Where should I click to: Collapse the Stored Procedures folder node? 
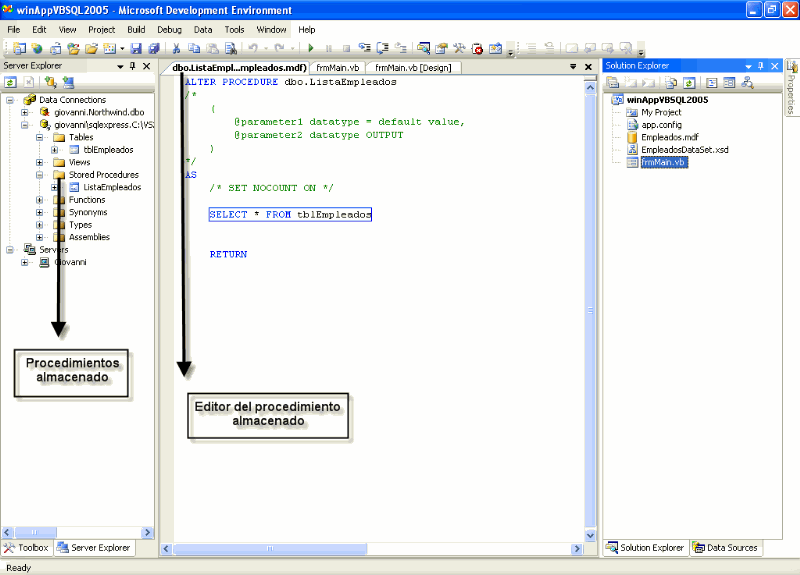[x=39, y=175]
